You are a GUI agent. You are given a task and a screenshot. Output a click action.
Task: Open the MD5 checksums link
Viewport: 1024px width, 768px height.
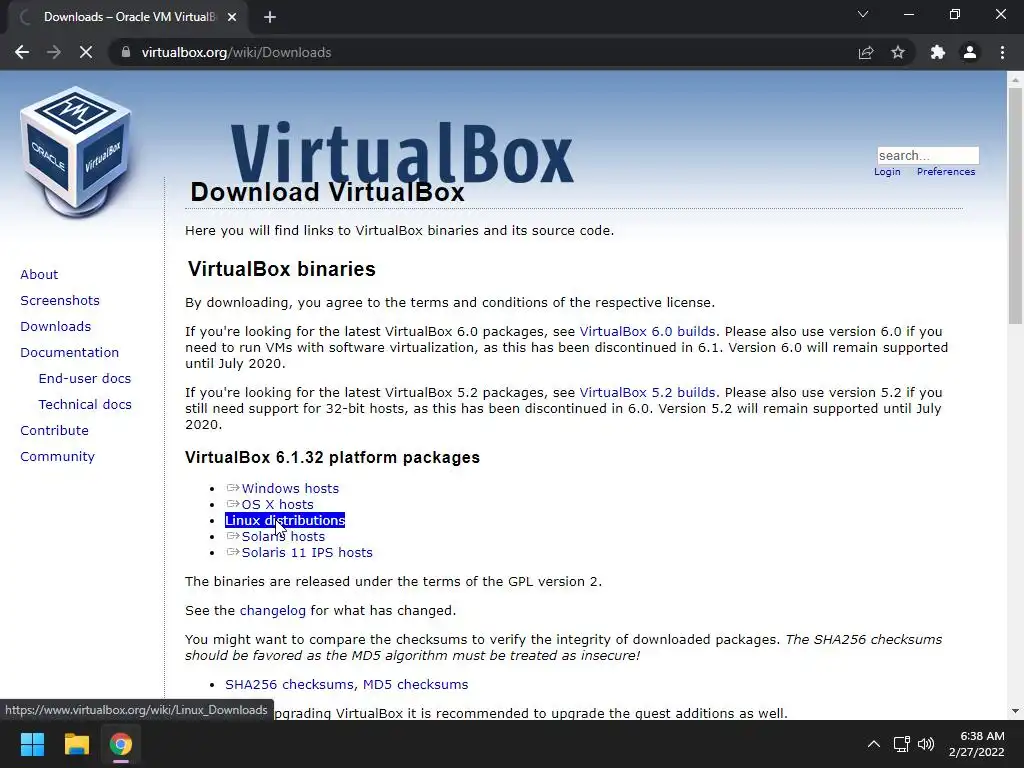[x=415, y=684]
